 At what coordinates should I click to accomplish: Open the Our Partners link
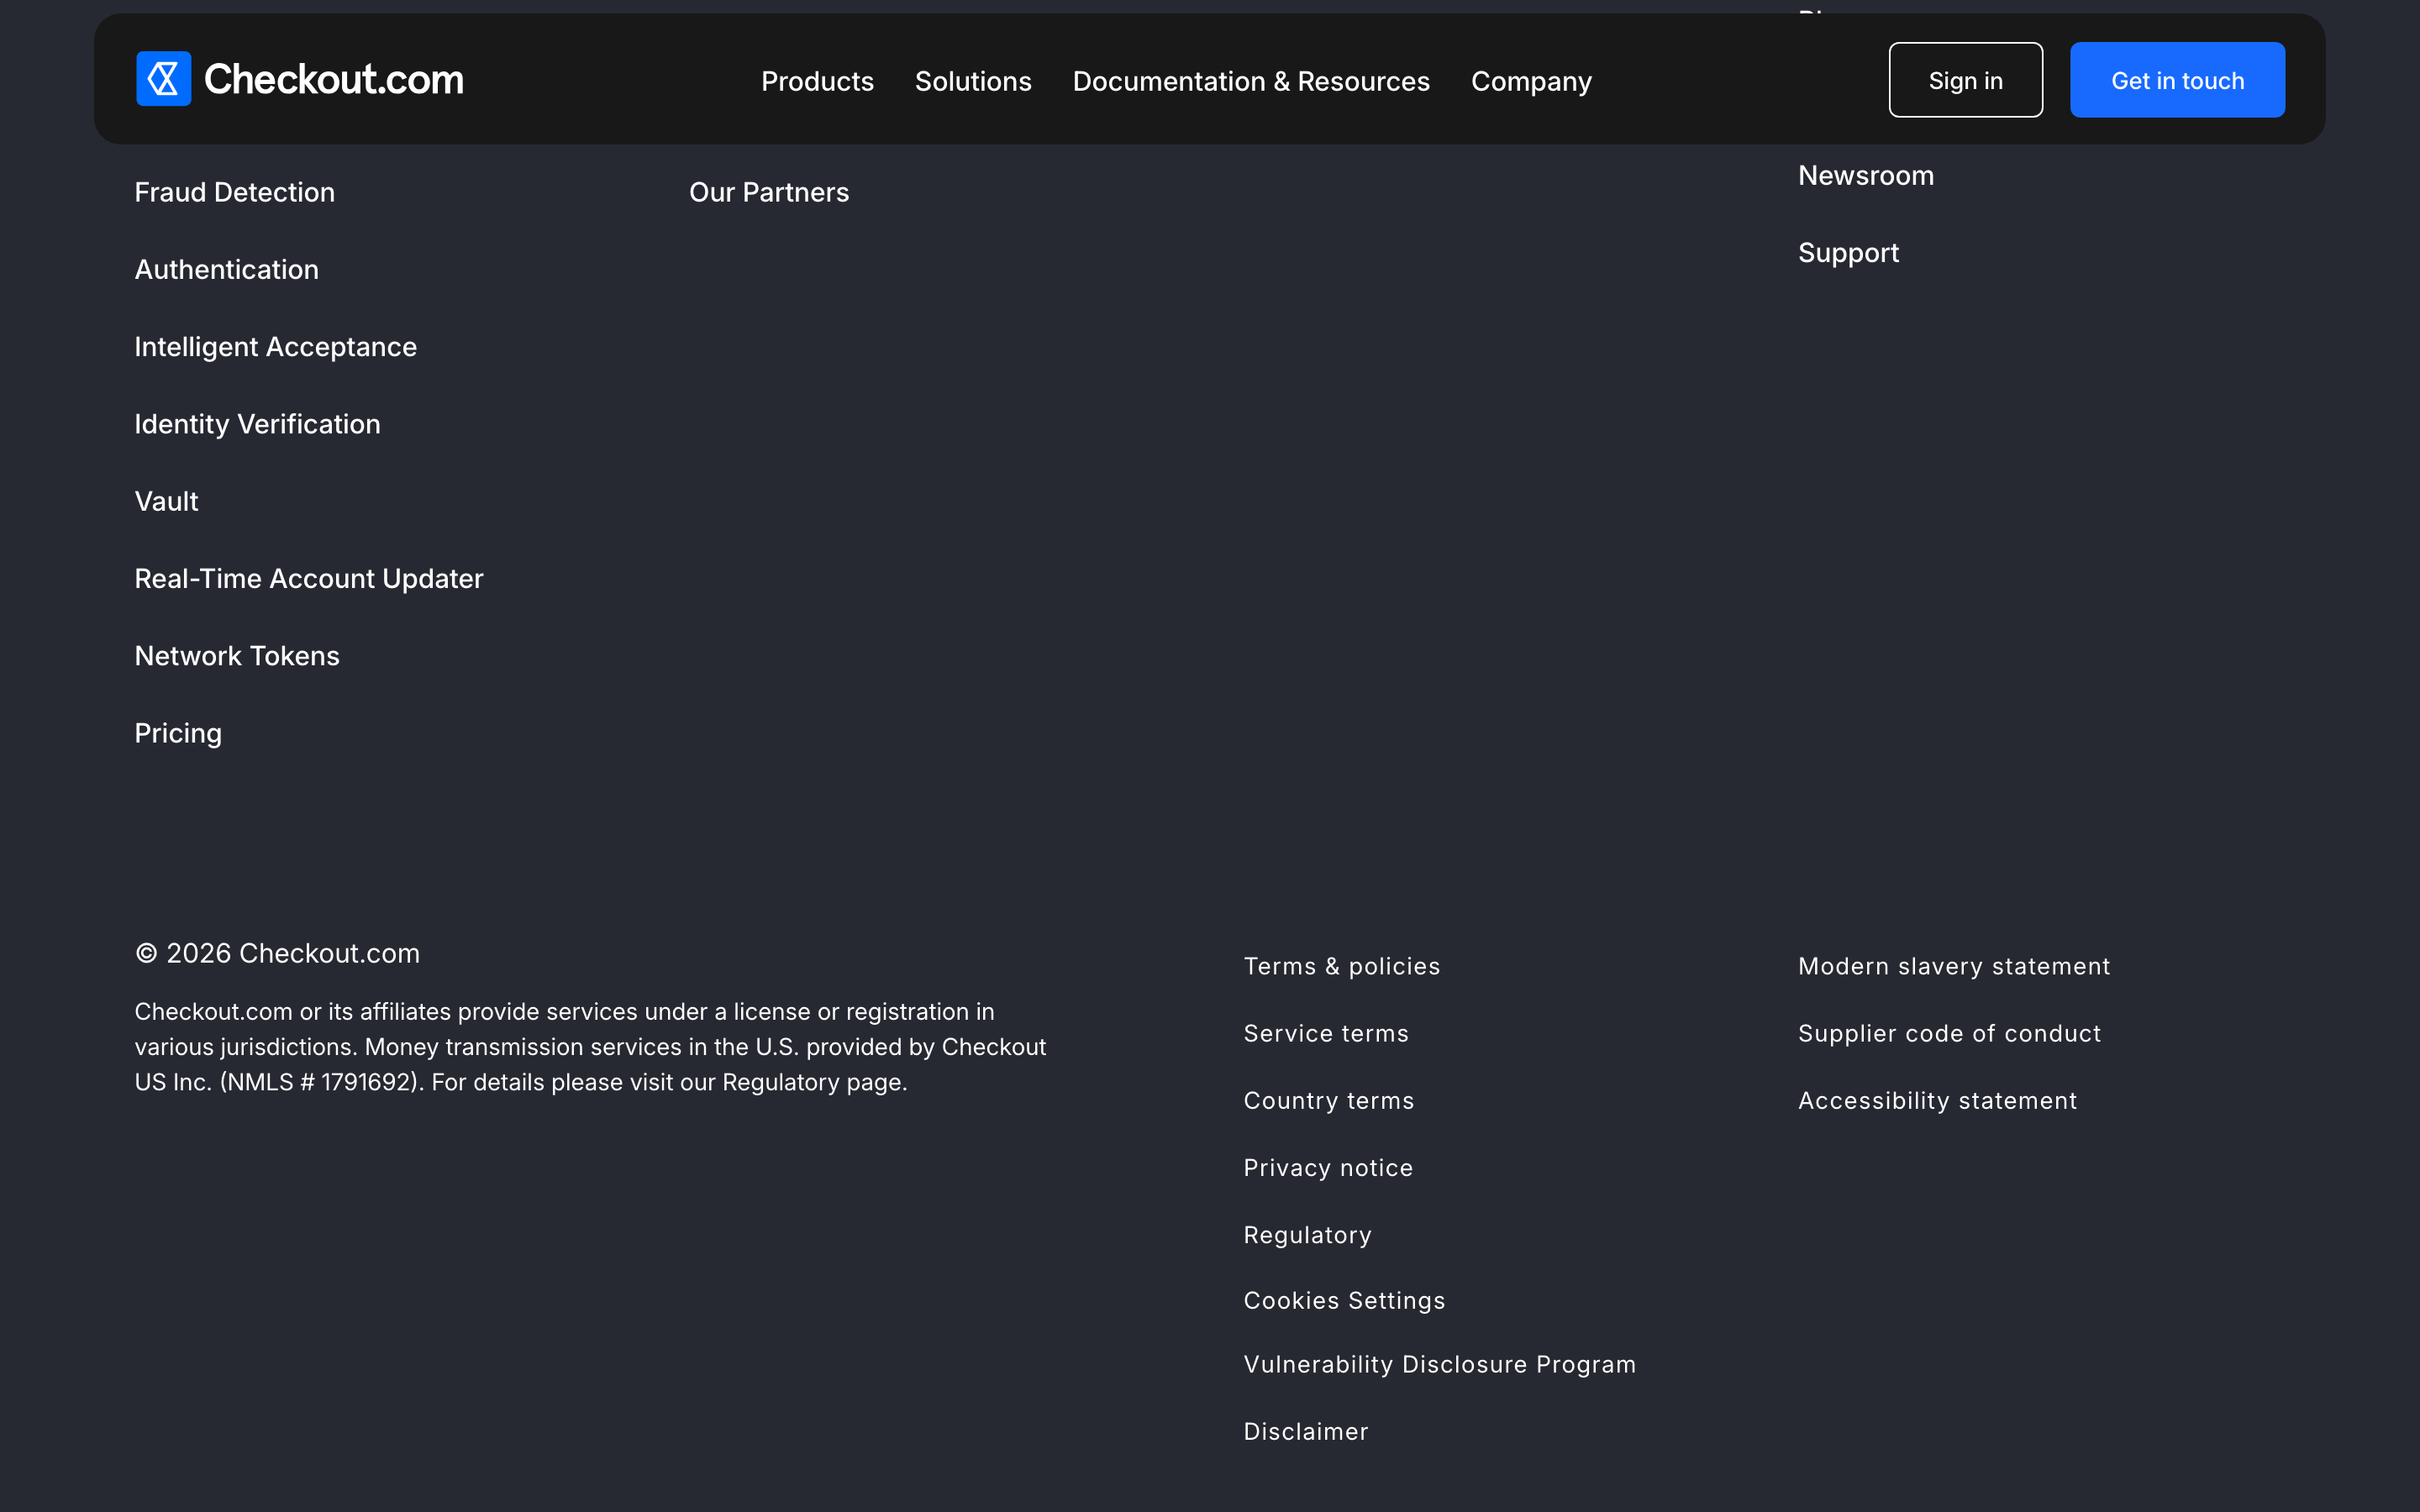click(x=769, y=192)
